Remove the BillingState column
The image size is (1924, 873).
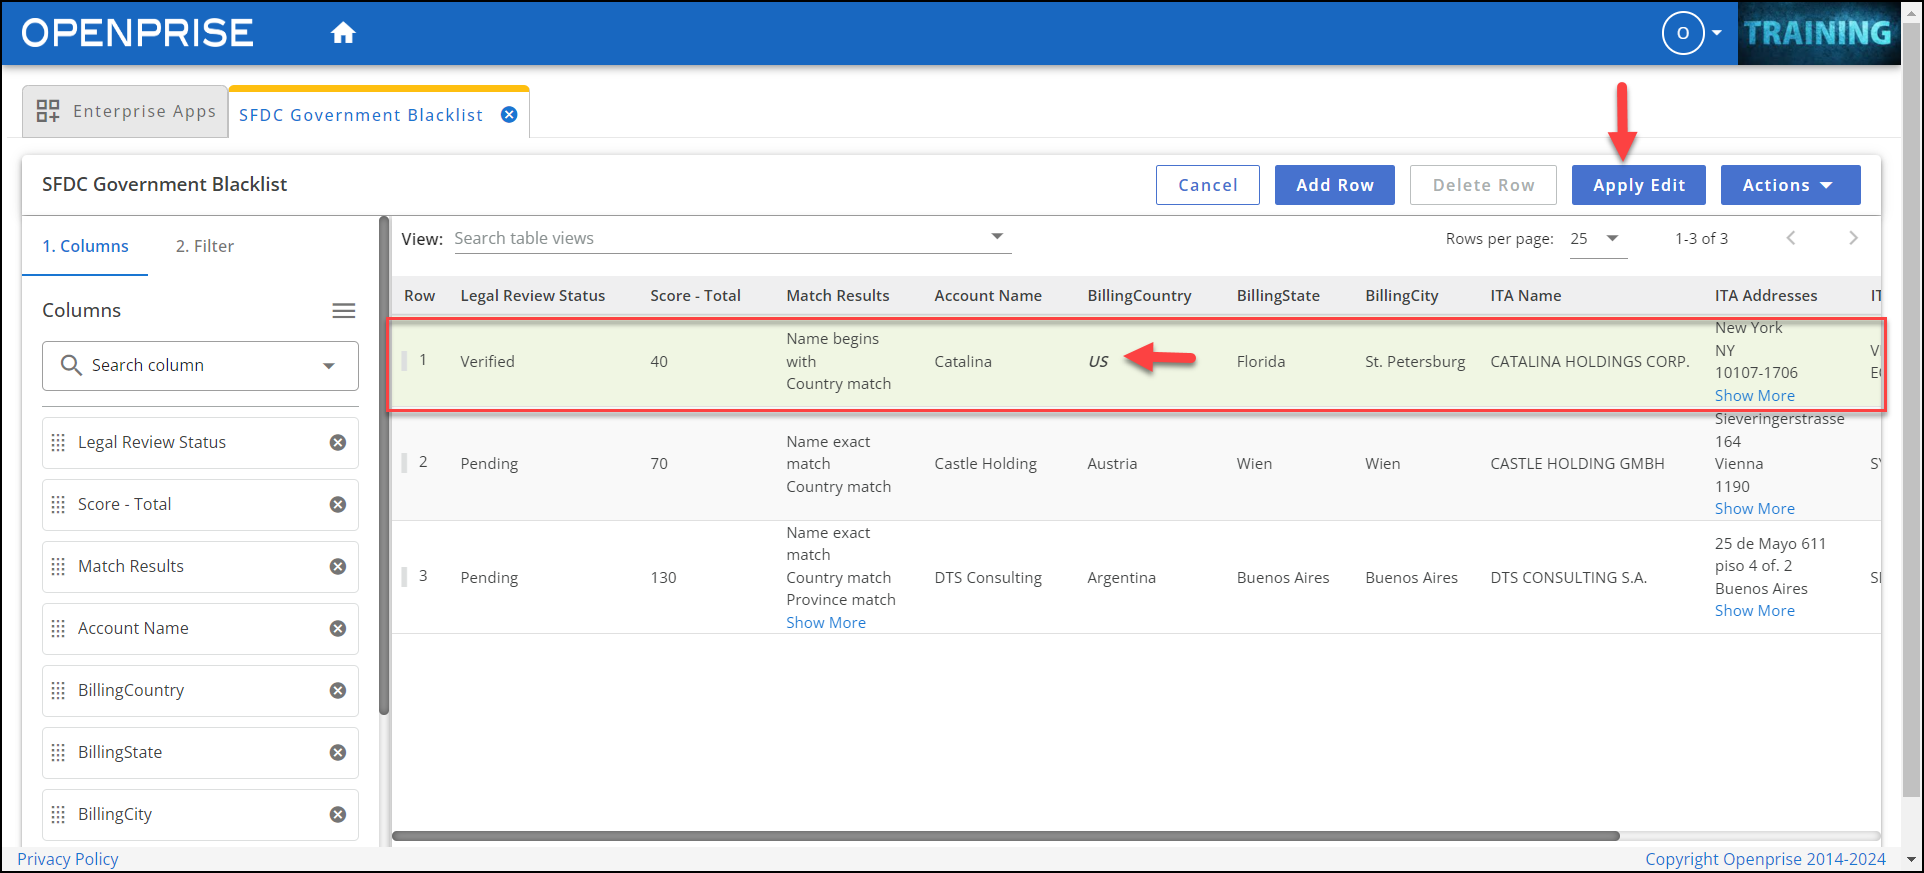(338, 753)
